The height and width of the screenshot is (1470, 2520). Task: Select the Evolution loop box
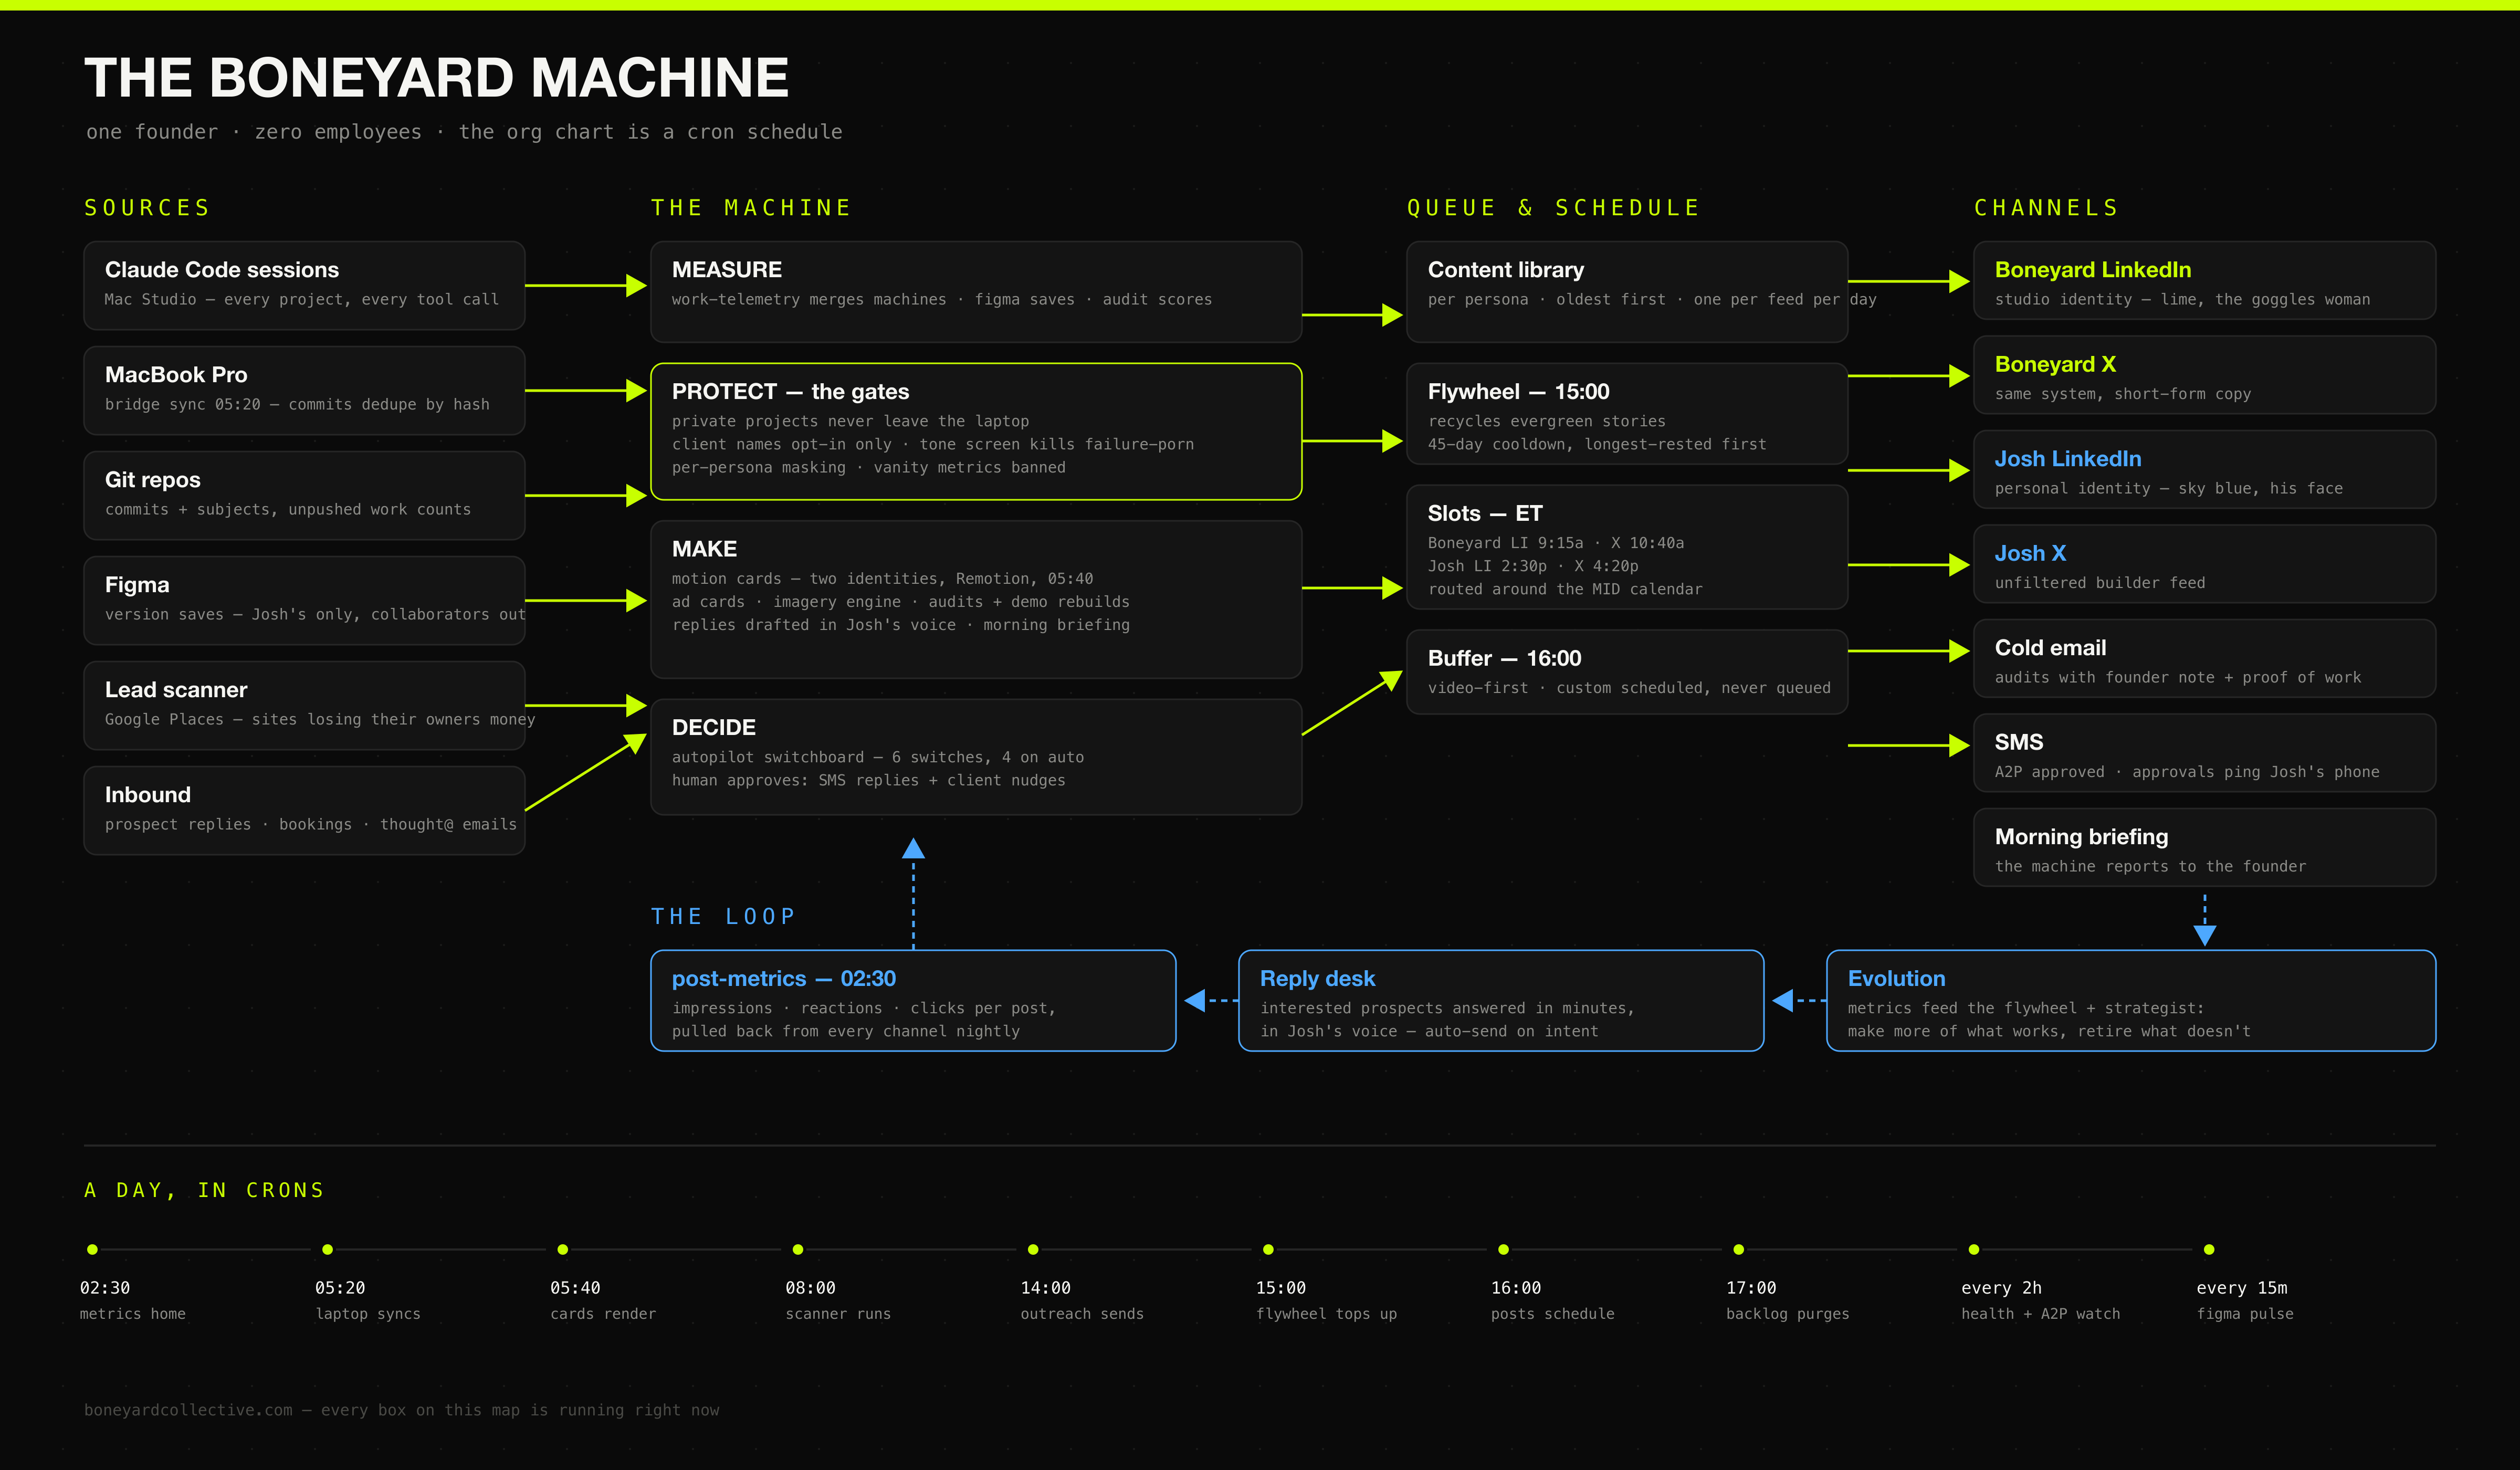[2131, 1000]
